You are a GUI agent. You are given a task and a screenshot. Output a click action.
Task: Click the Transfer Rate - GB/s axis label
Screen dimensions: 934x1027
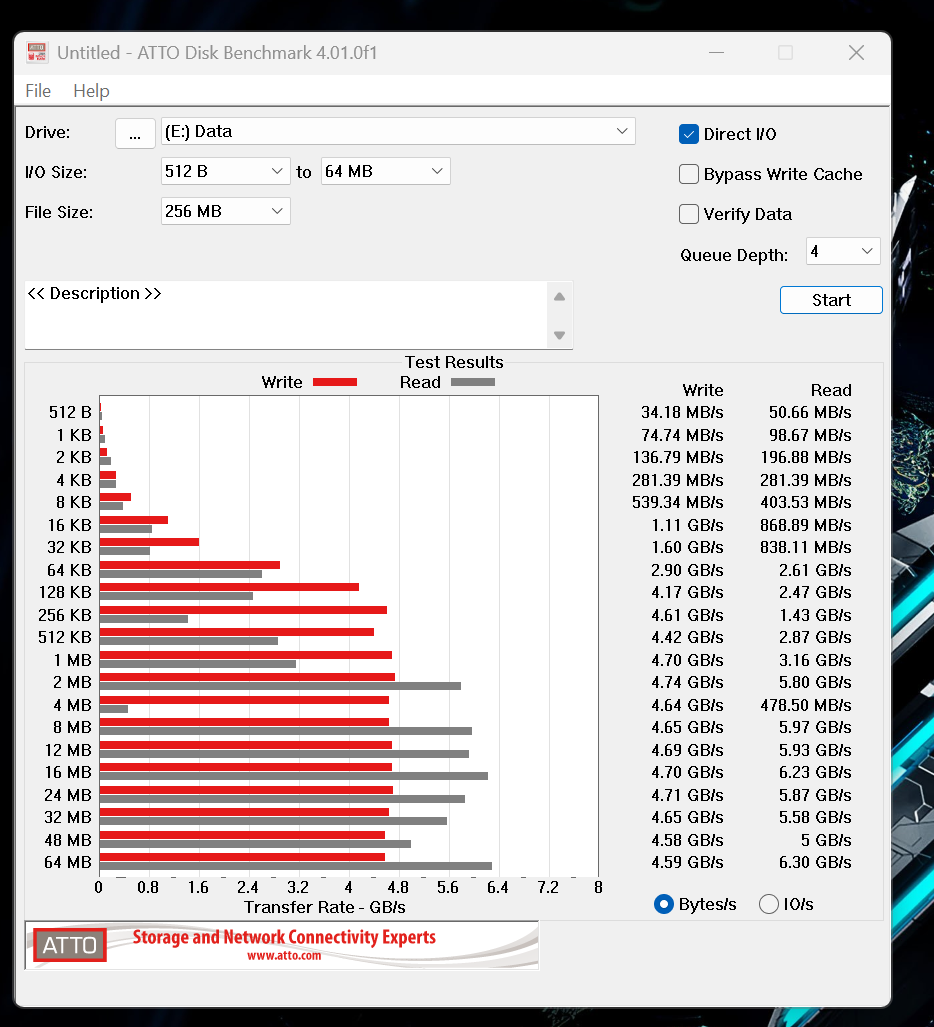point(324,907)
